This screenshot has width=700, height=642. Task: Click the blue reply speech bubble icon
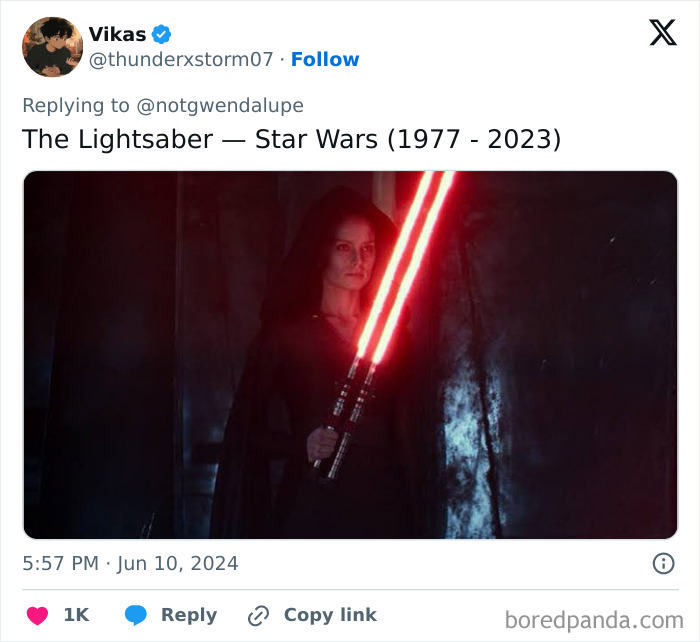point(137,615)
